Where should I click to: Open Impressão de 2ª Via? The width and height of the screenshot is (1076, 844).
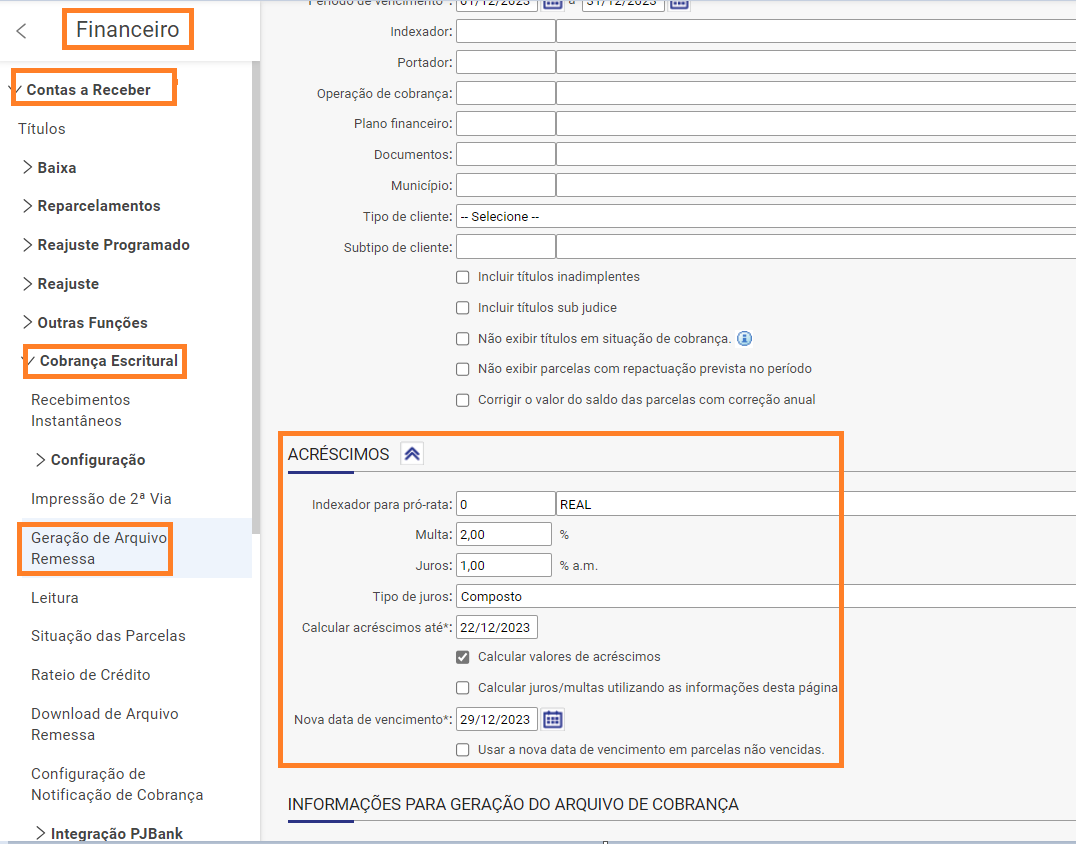coord(101,499)
